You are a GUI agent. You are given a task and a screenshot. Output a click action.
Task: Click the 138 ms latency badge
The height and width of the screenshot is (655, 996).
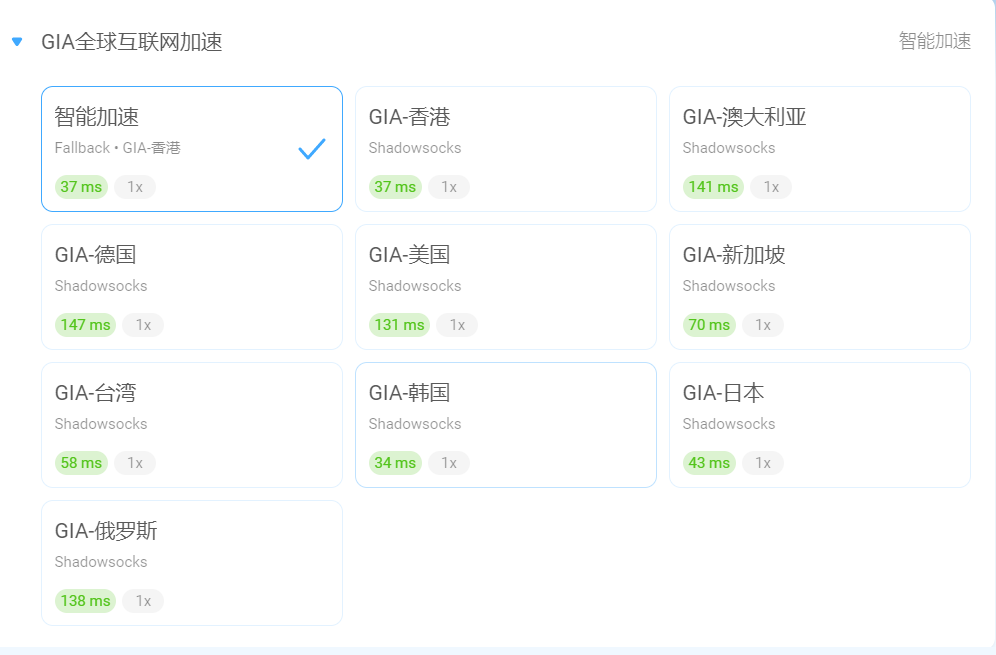click(x=85, y=600)
